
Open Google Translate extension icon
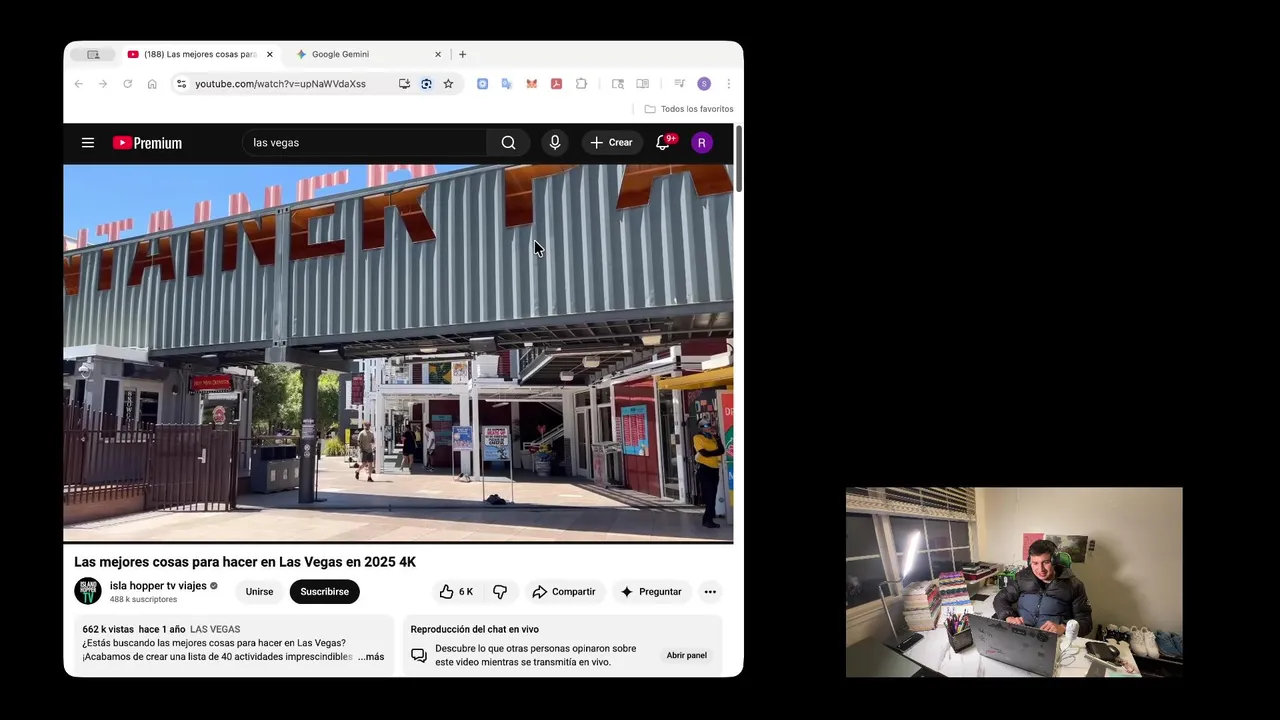pyautogui.click(x=507, y=84)
